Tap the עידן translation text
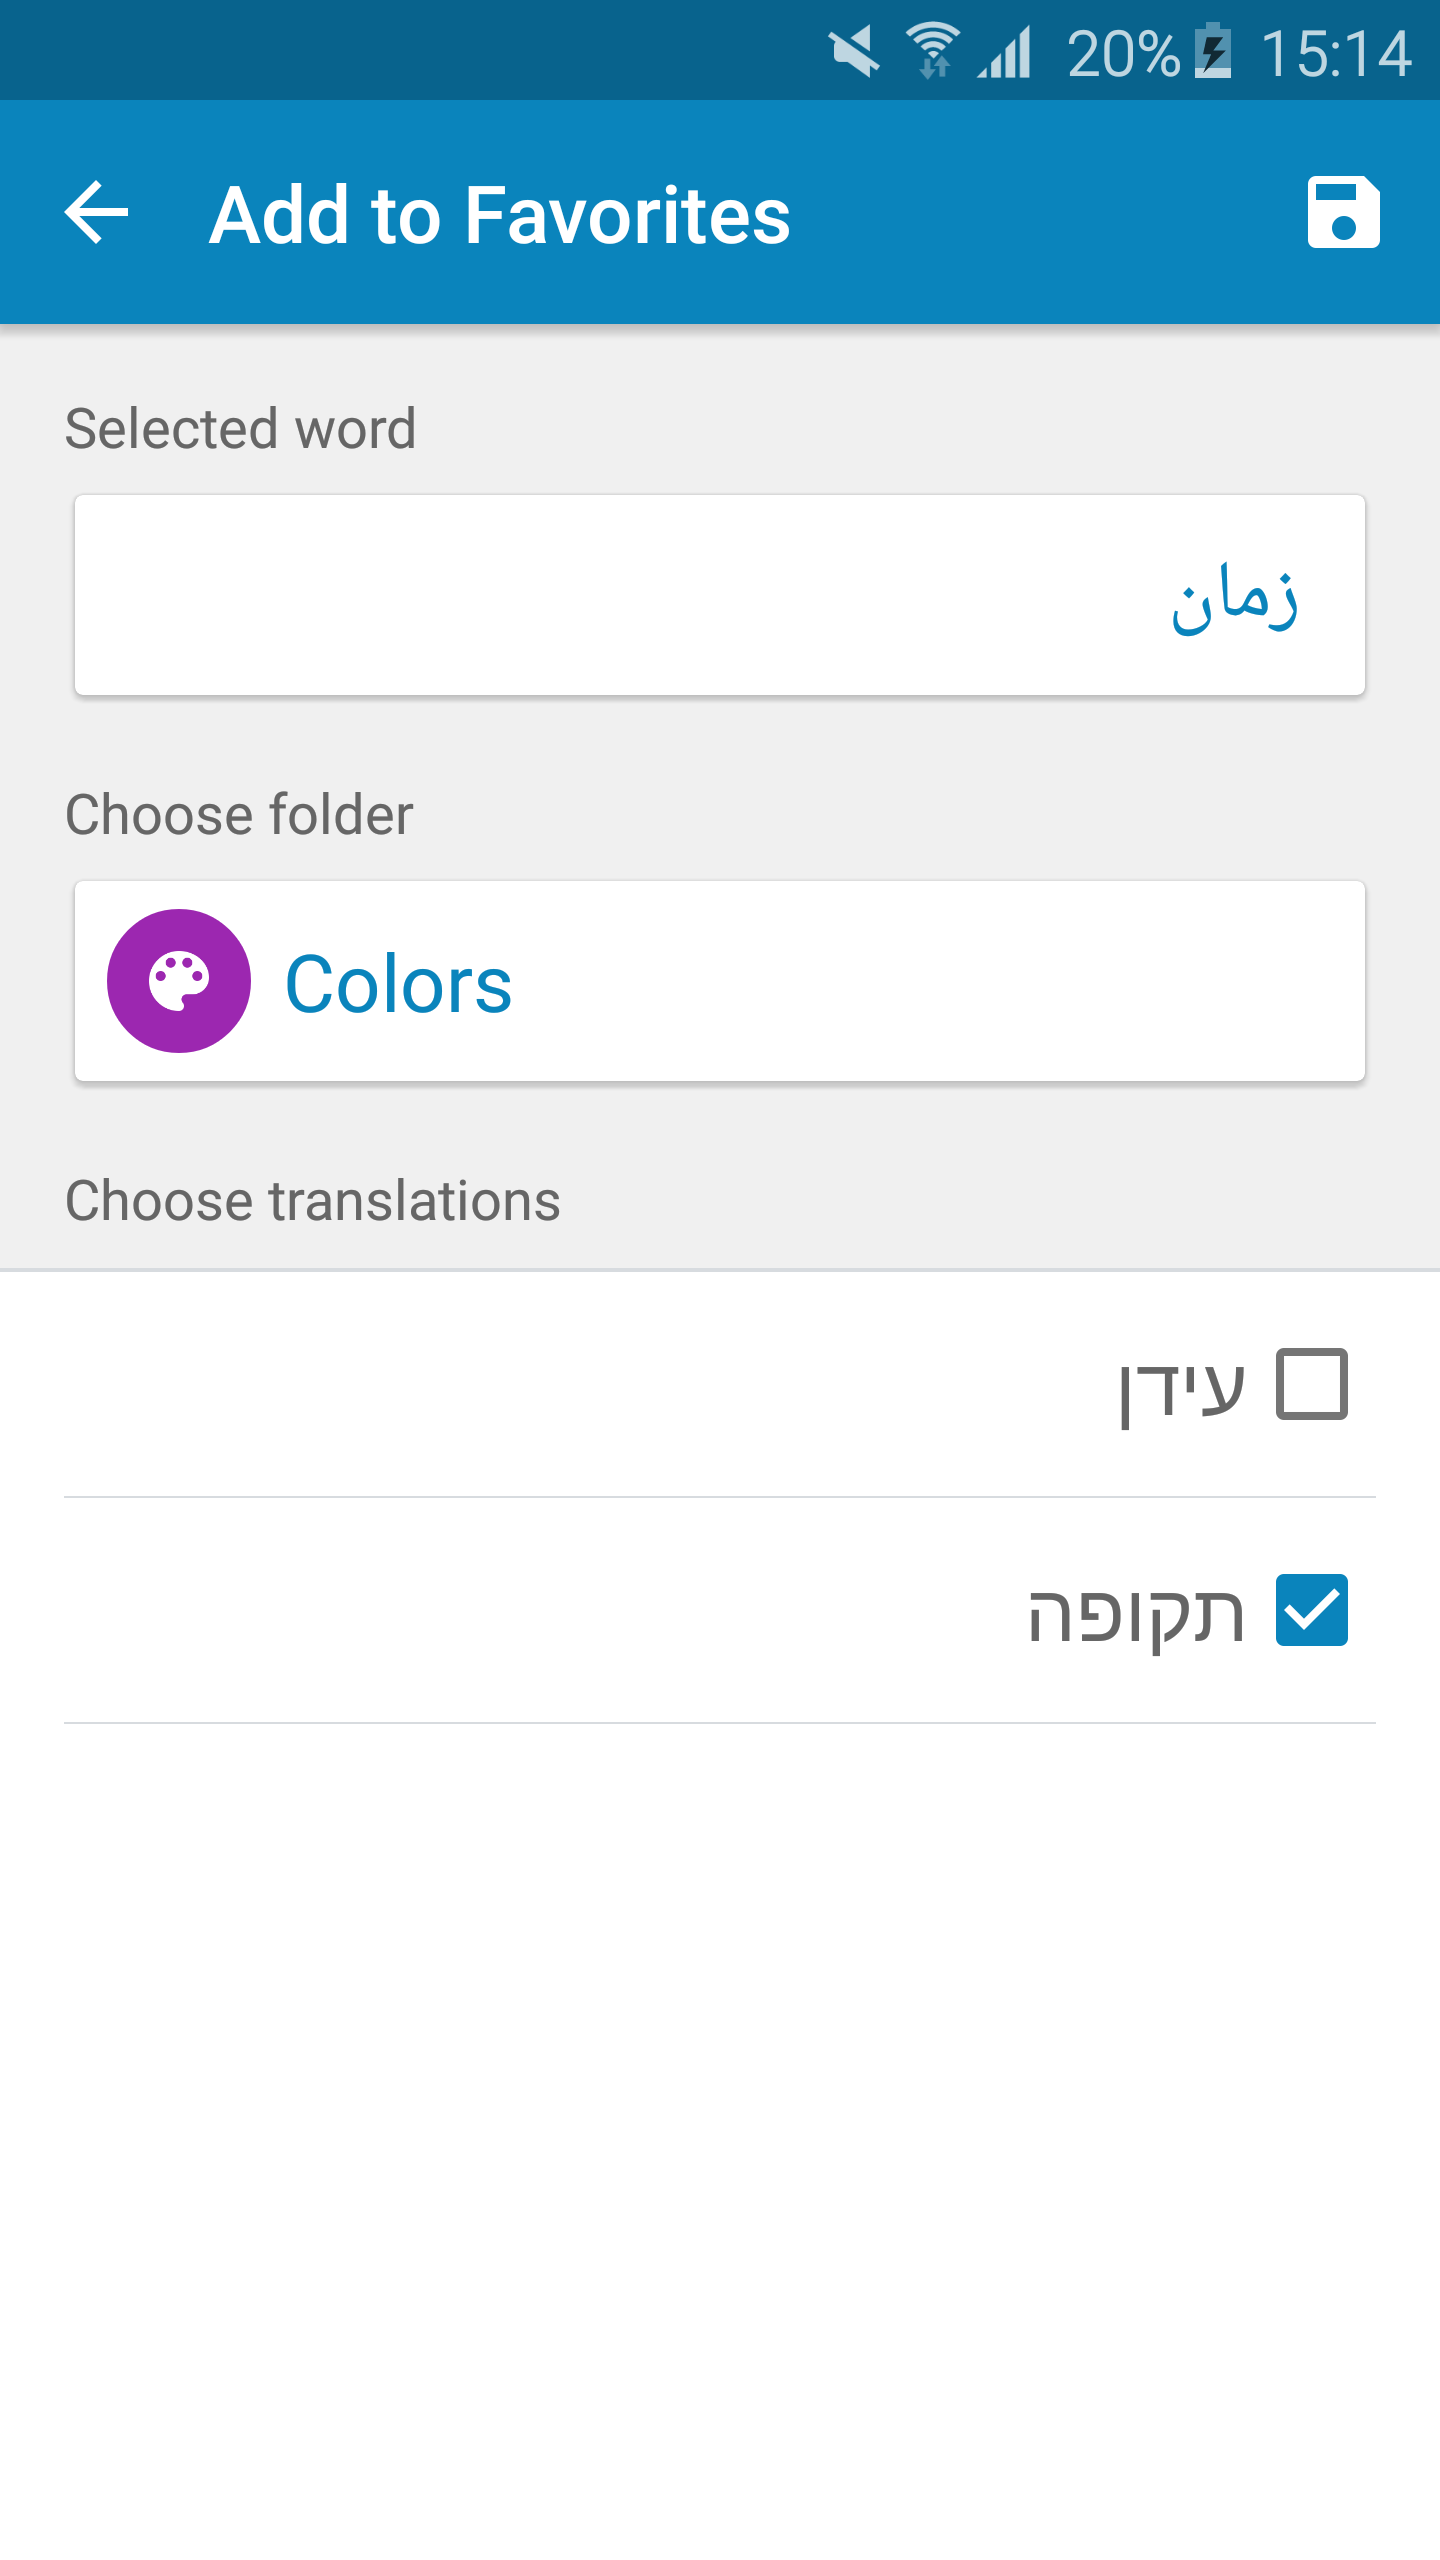The height and width of the screenshot is (2560, 1440). [1182, 1388]
